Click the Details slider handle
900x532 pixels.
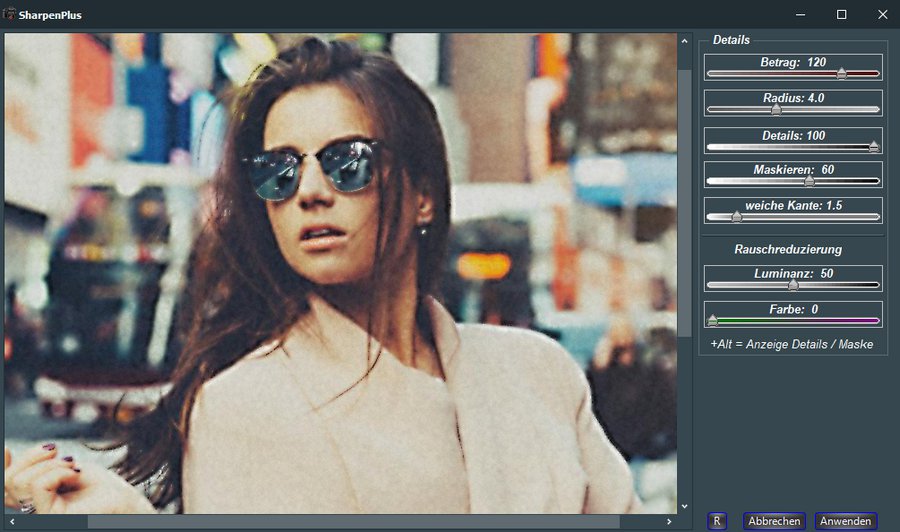(873, 146)
